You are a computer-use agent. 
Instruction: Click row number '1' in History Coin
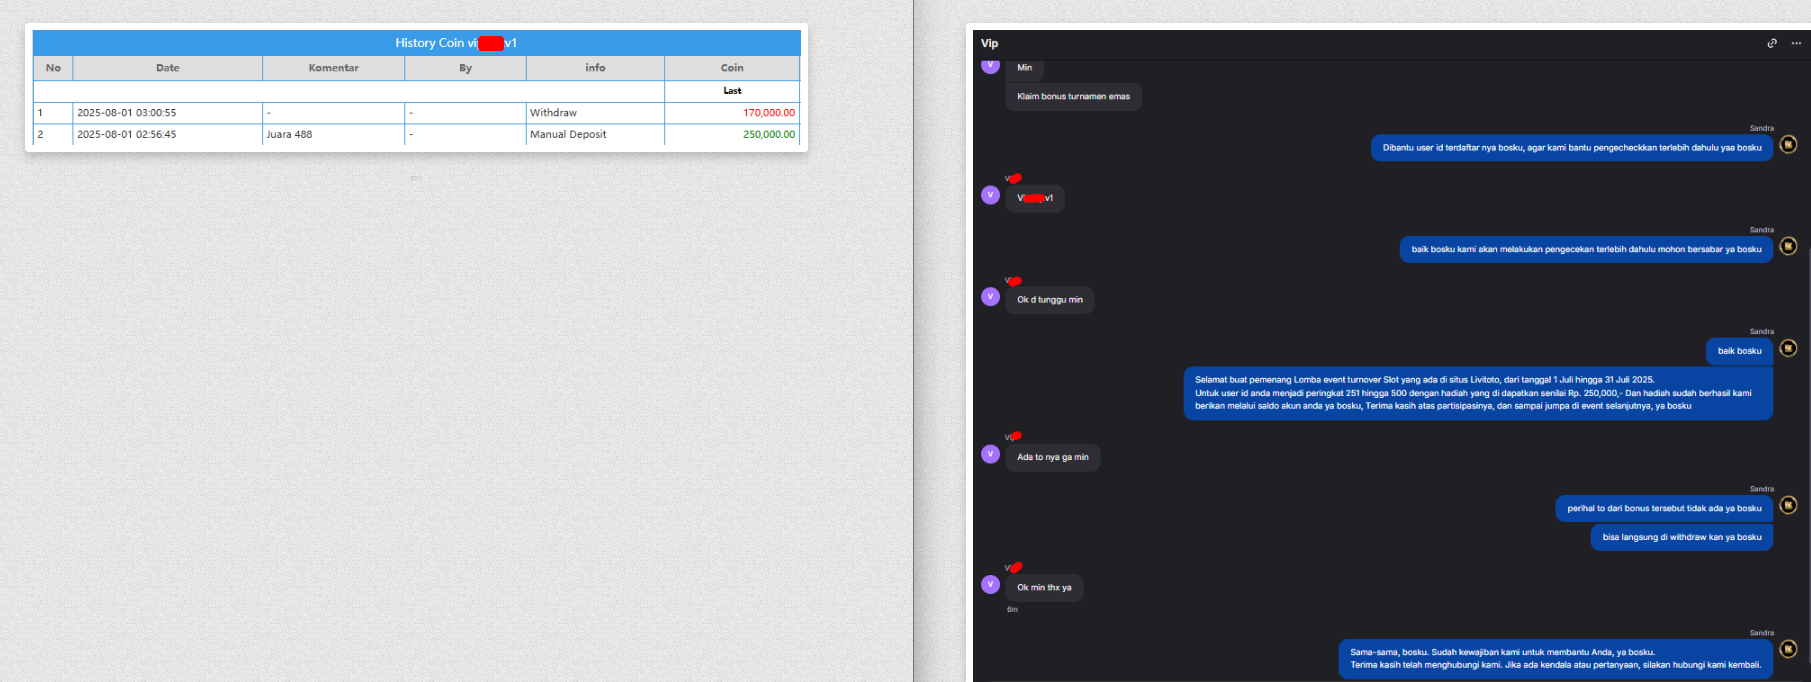(x=40, y=113)
